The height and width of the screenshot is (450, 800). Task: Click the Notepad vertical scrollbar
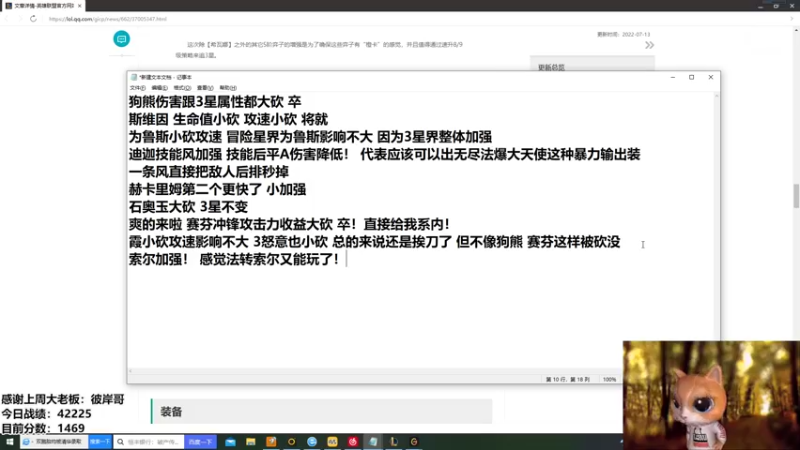coord(717,231)
